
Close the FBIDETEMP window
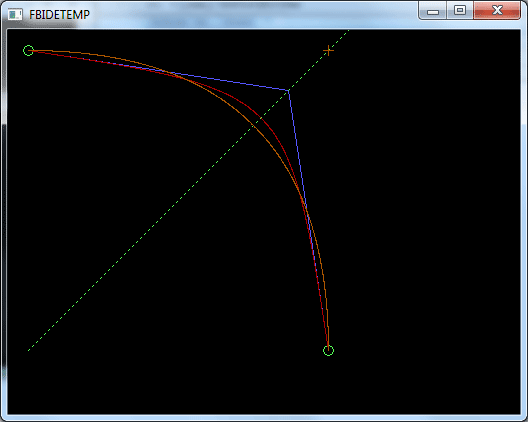tap(497, 11)
